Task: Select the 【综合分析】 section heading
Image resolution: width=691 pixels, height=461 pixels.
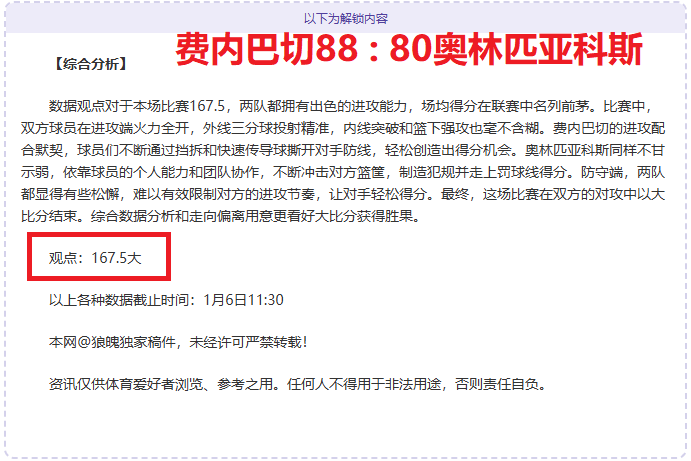Action: click(91, 64)
